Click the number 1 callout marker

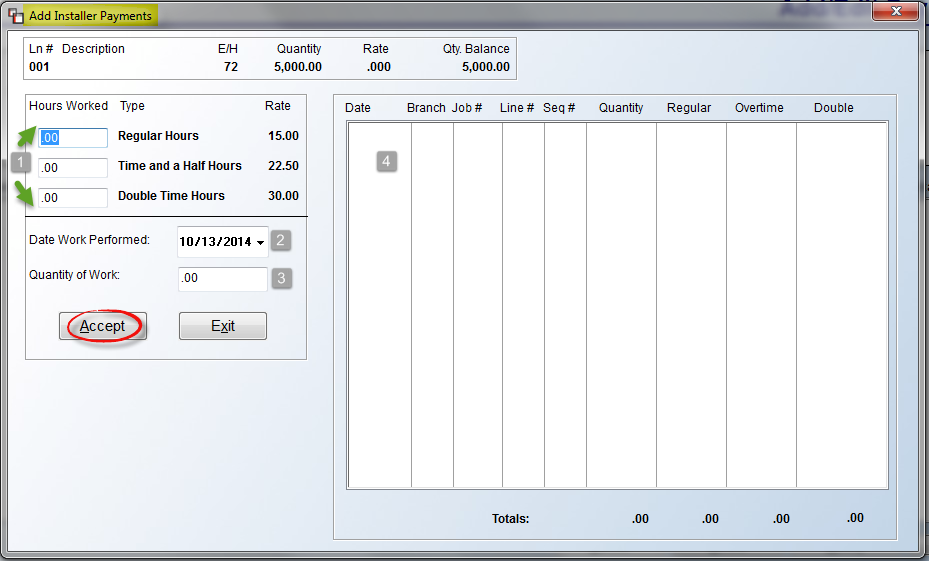[21, 163]
